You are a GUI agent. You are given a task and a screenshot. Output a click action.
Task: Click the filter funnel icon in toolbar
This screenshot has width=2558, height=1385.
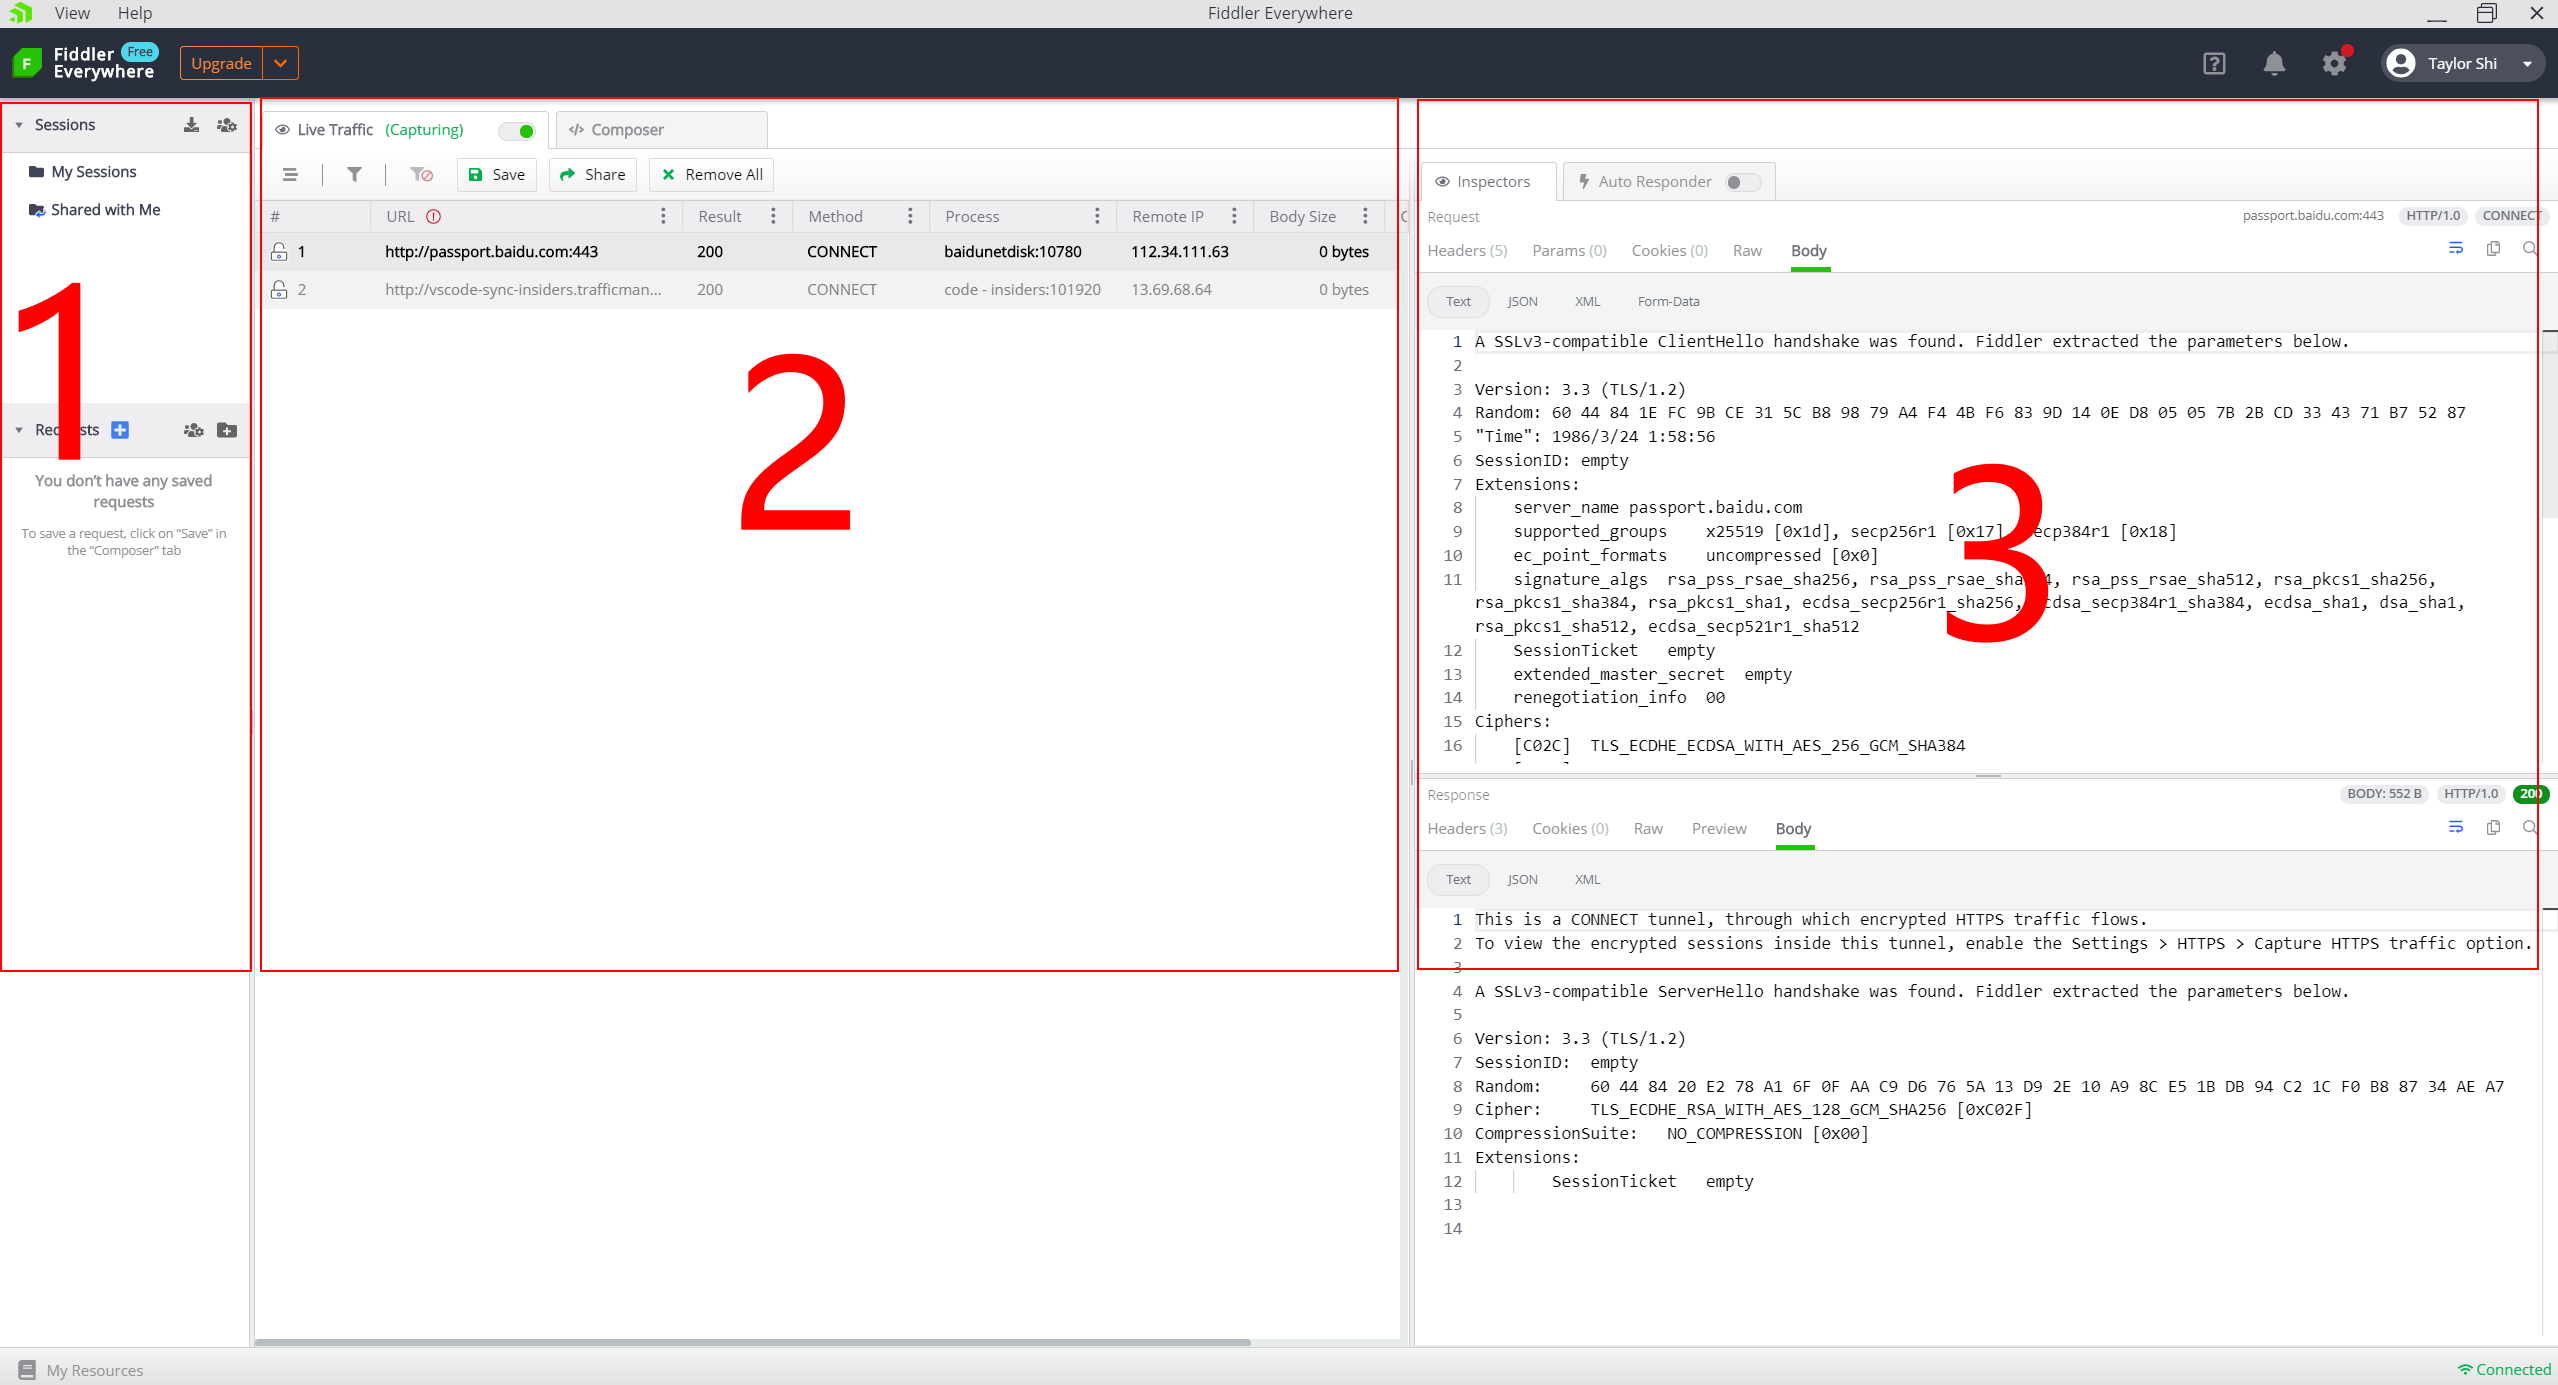click(354, 174)
